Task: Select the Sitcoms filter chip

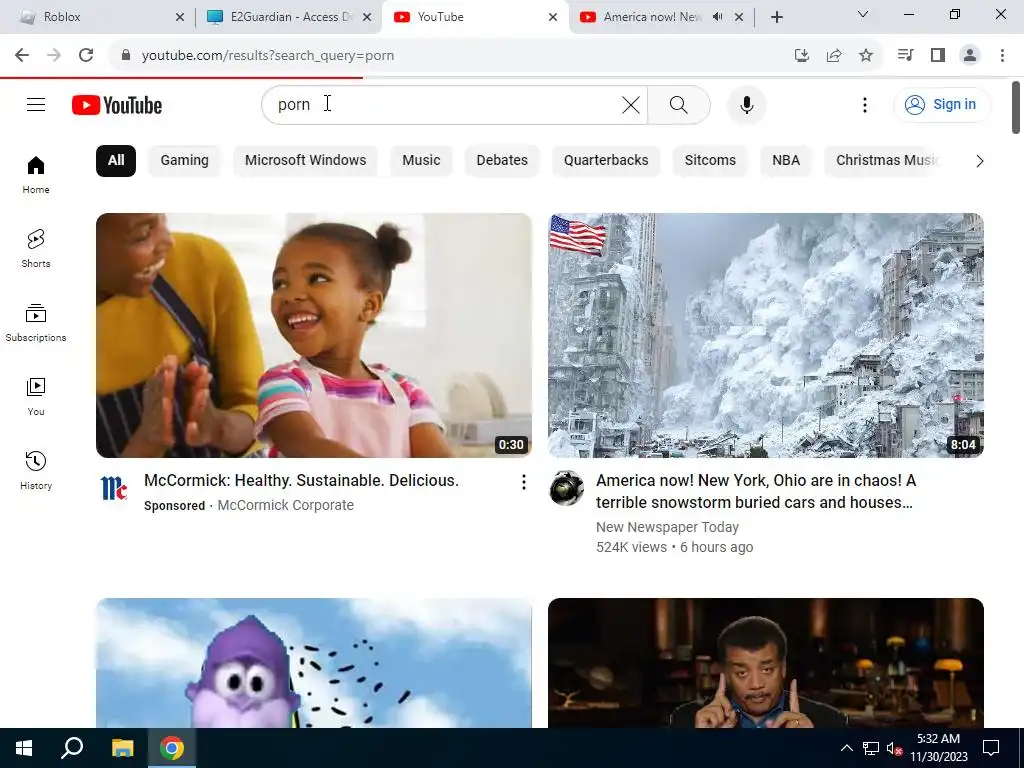Action: [x=710, y=161]
